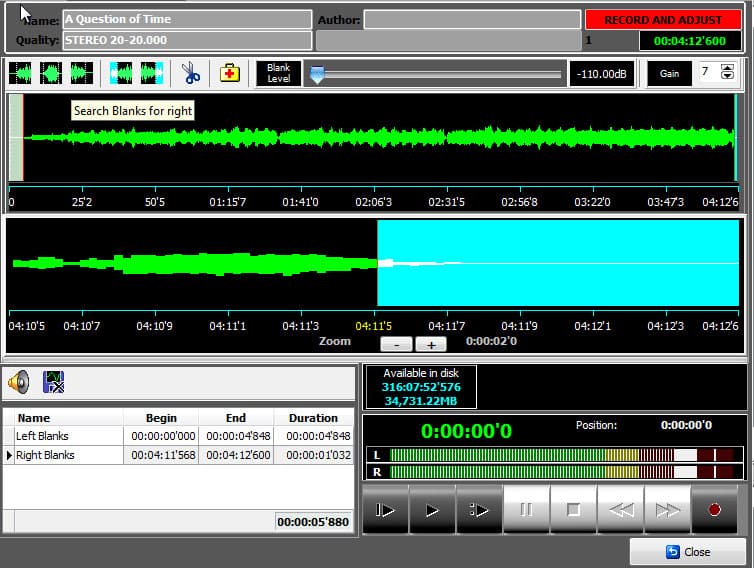Increase the Gain value with up arrow
Screen dimensions: 754x569
(x=728, y=68)
